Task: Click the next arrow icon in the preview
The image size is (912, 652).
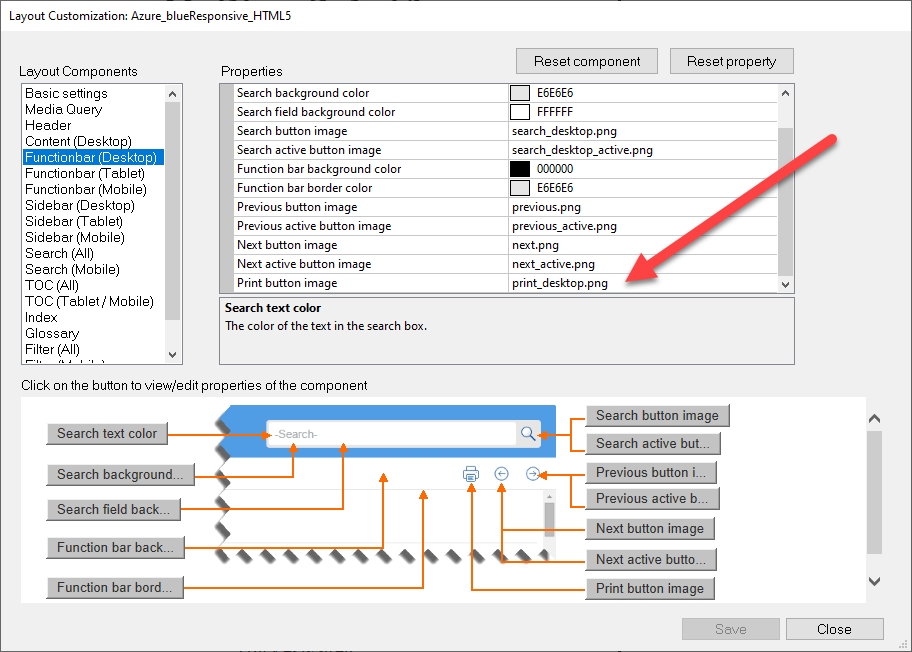Action: (533, 474)
